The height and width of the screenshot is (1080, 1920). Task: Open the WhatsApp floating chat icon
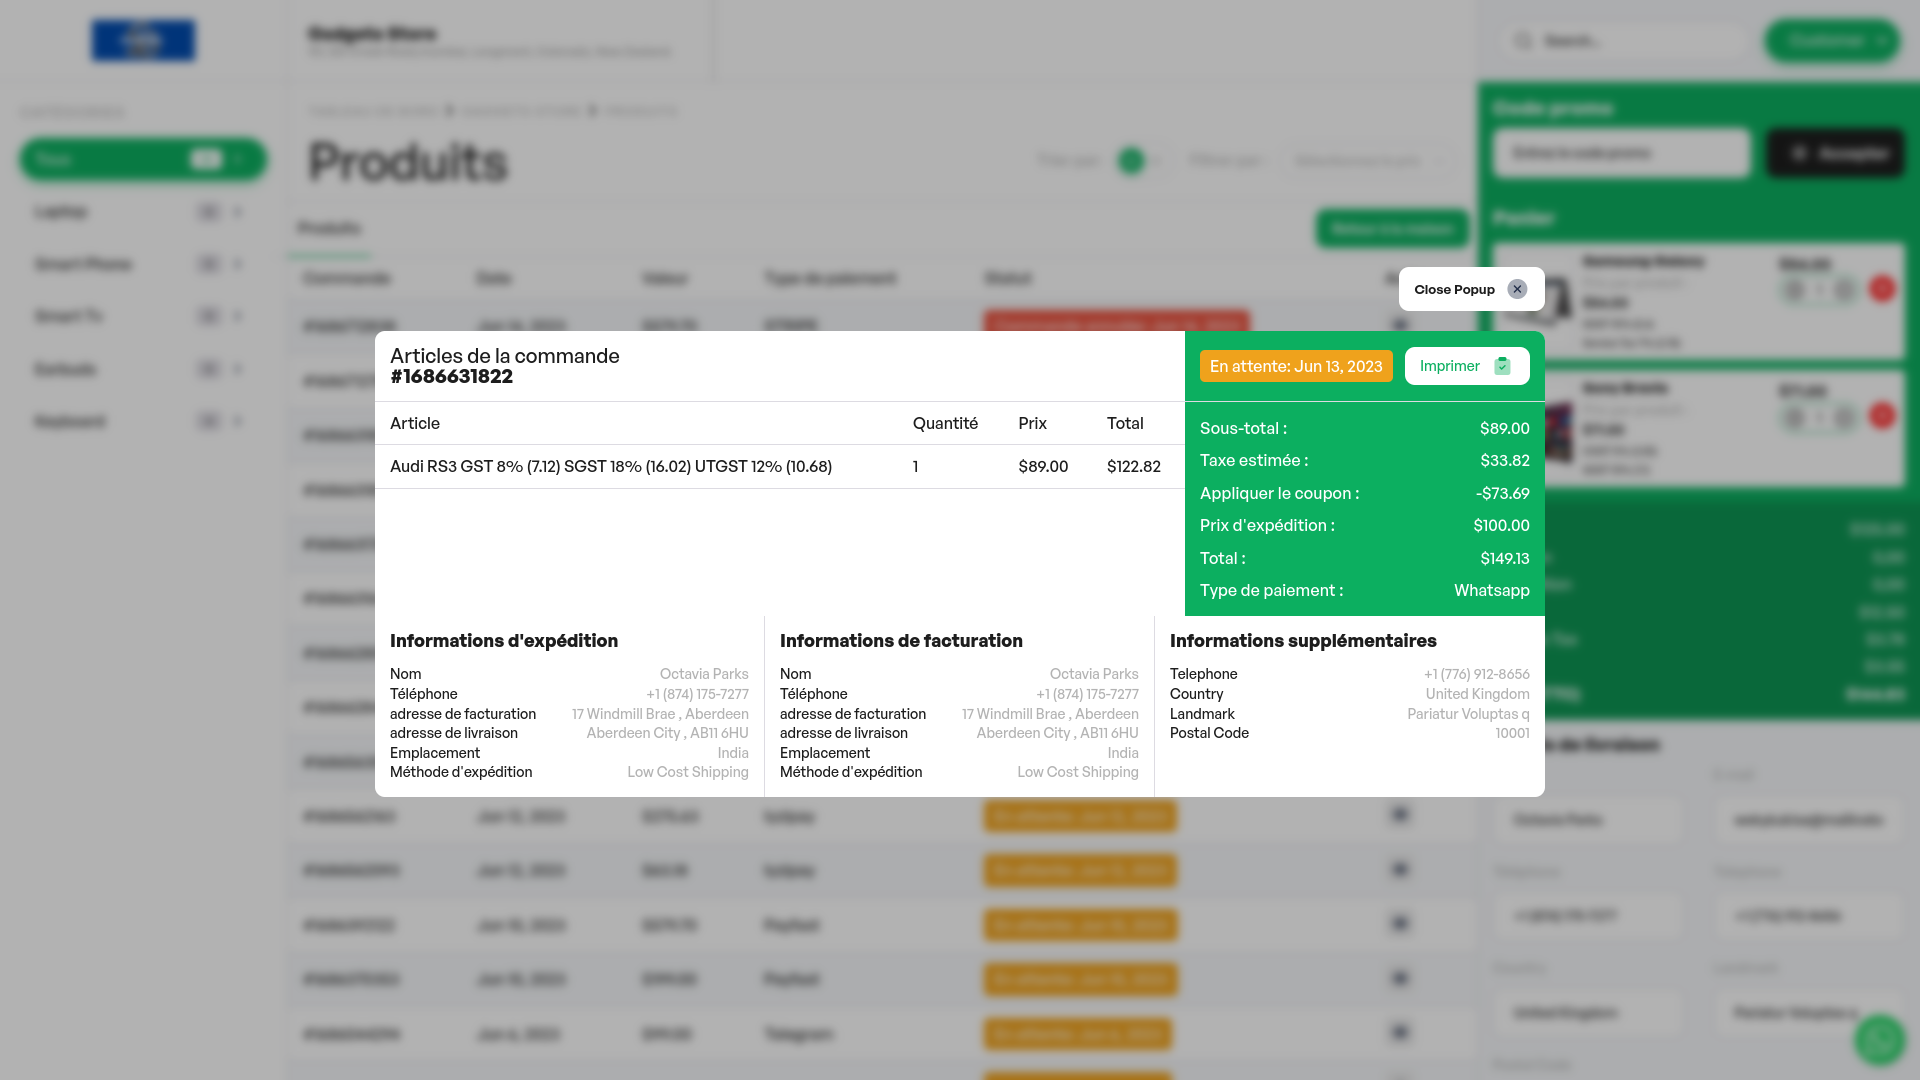click(x=1879, y=1040)
